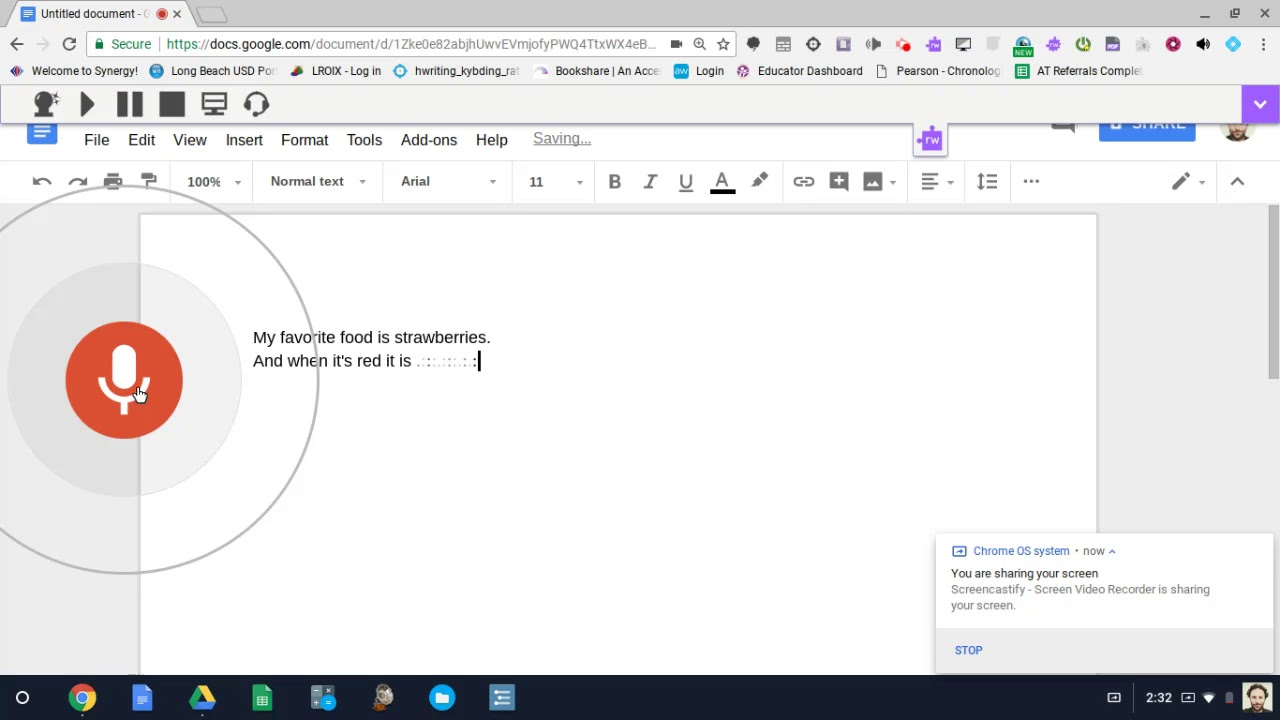Open the text color picker
The image size is (1280, 720).
(722, 181)
